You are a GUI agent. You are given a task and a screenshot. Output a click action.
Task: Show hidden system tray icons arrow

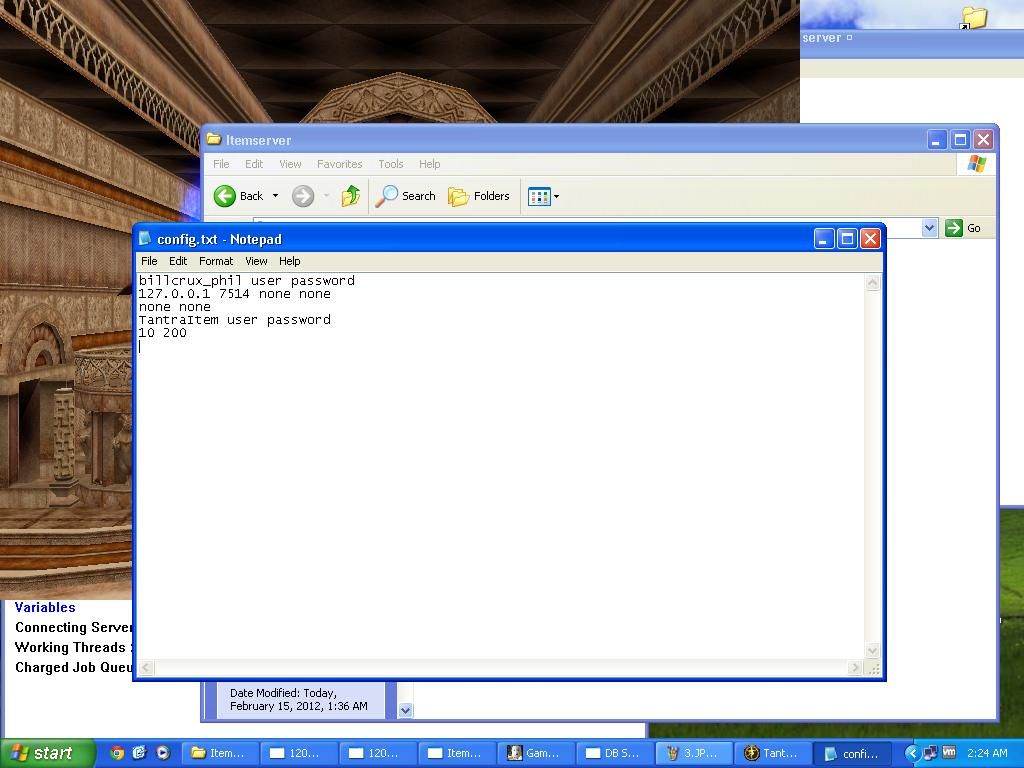tap(912, 753)
